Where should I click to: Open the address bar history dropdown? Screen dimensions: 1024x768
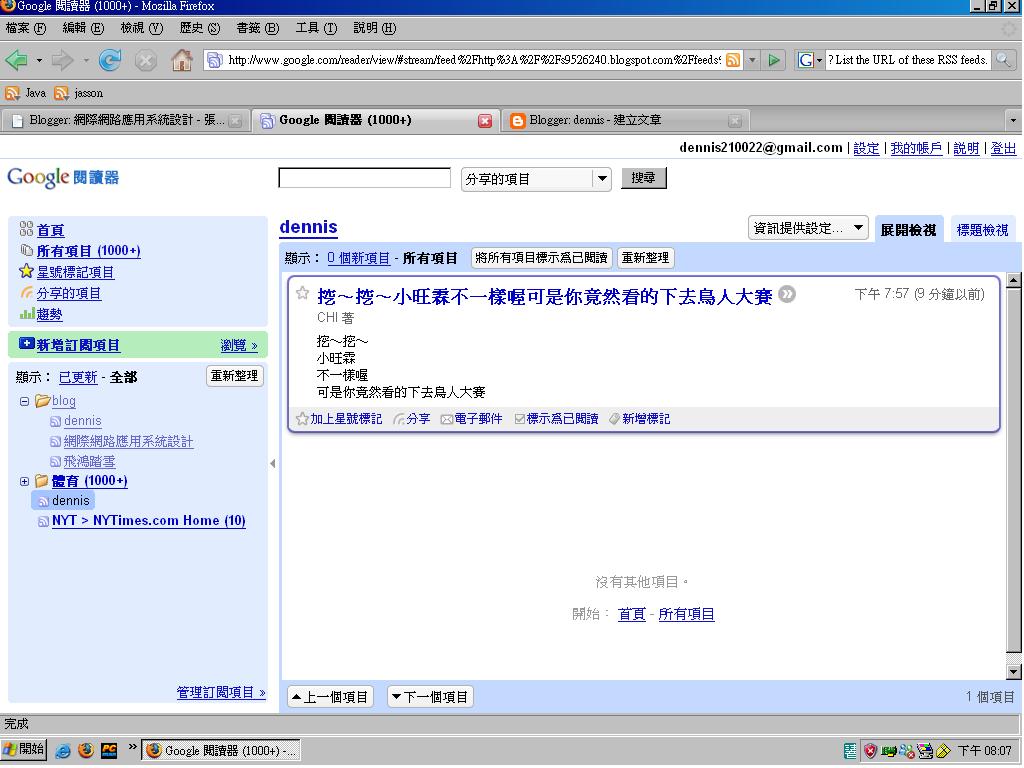tap(752, 60)
